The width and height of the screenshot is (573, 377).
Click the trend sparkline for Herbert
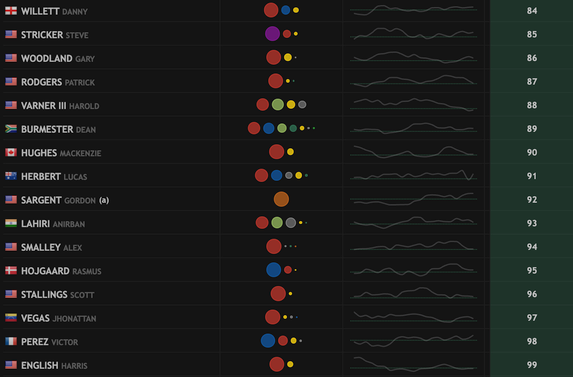413,176
